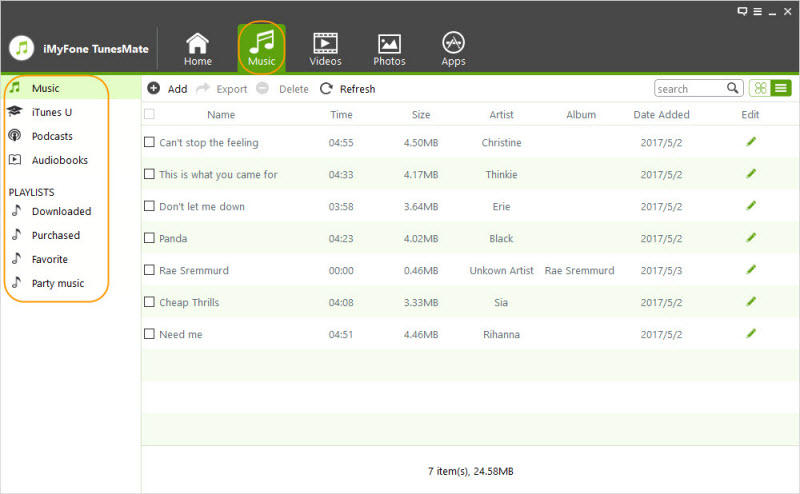The width and height of the screenshot is (800, 494).
Task: Sort by the Artist column header
Action: (x=501, y=114)
